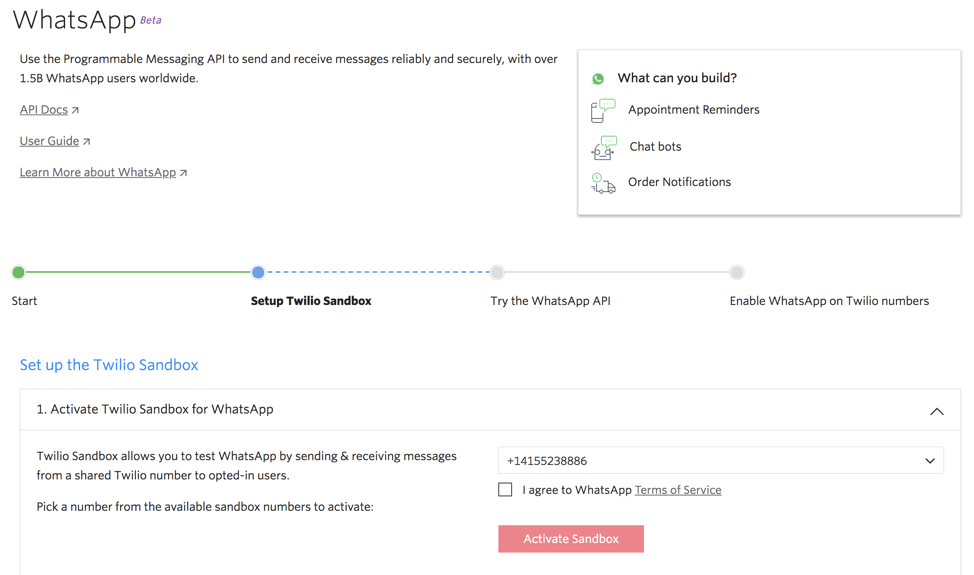This screenshot has width=974, height=575.
Task: Go to Try the WhatsApp API step
Action: click(497, 272)
